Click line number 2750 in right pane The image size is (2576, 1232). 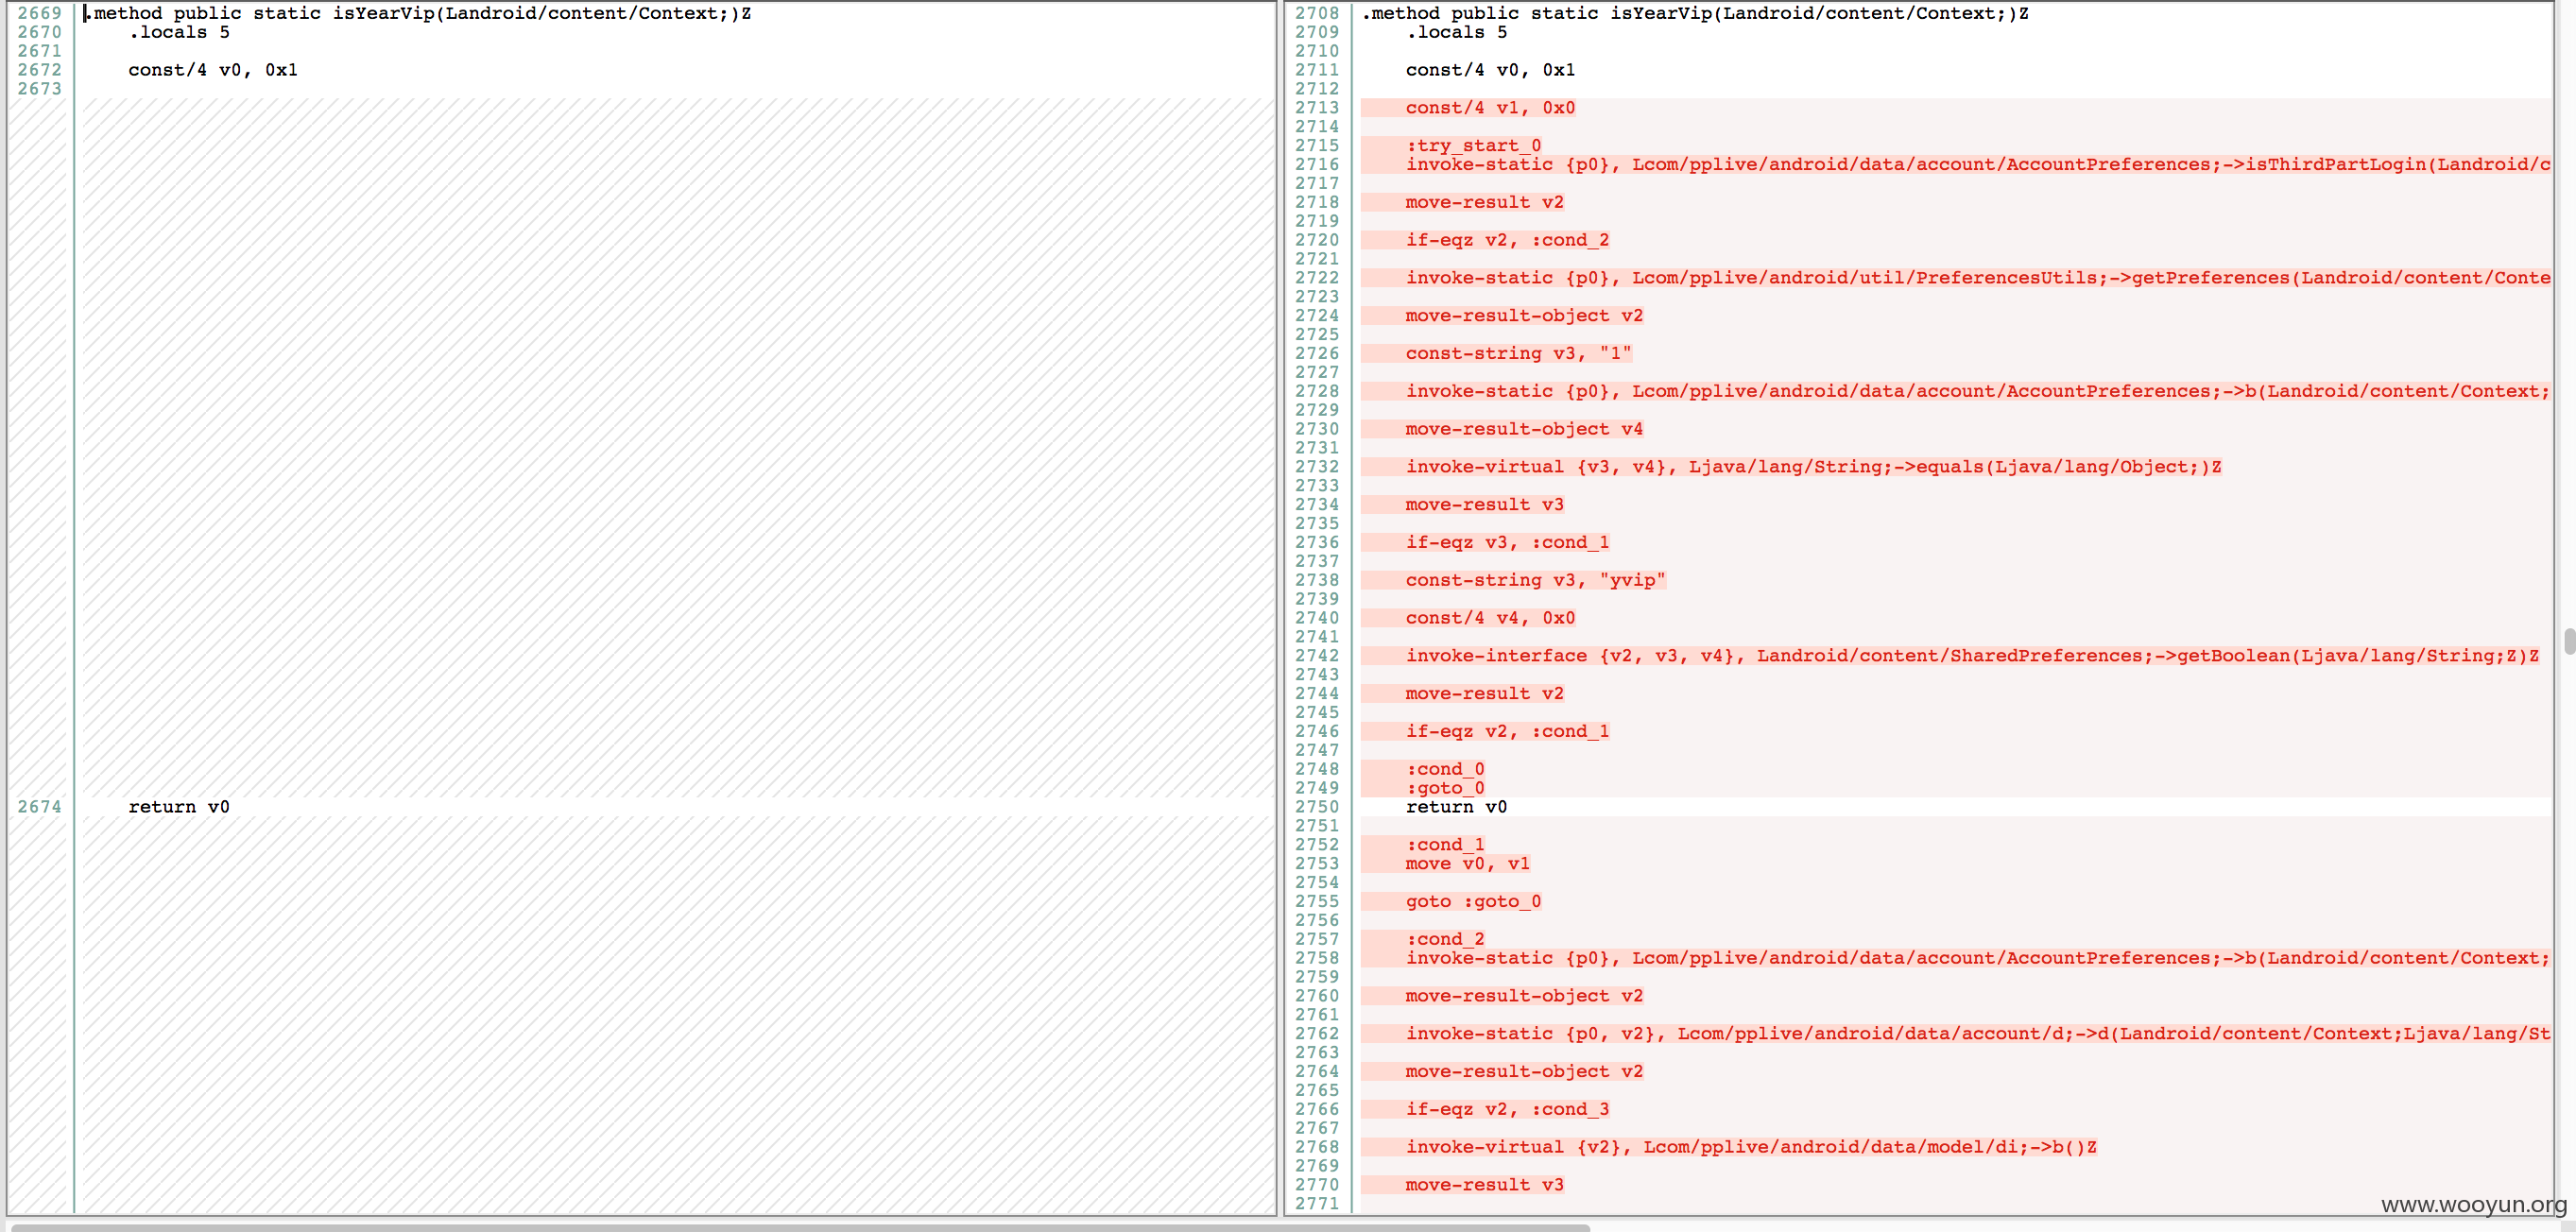[x=1316, y=808]
